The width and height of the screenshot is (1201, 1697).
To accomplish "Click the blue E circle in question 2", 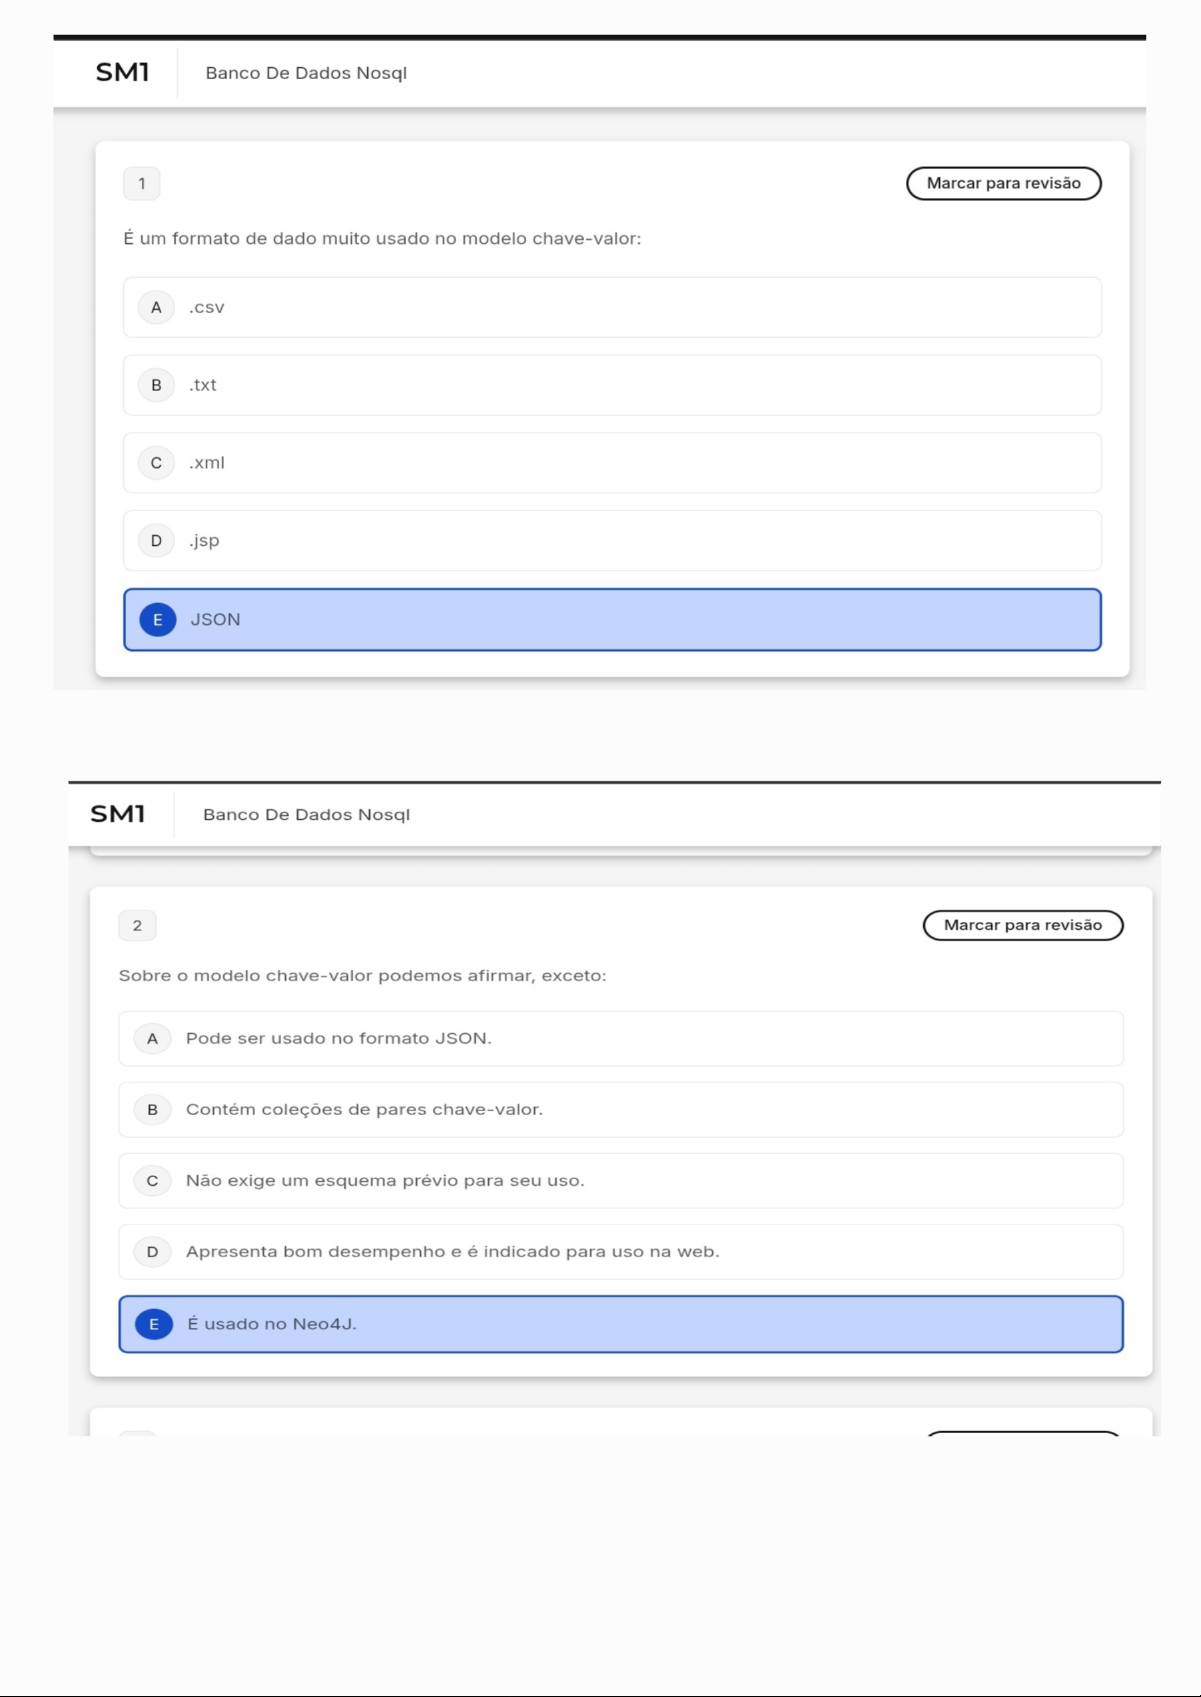I will (x=153, y=1324).
